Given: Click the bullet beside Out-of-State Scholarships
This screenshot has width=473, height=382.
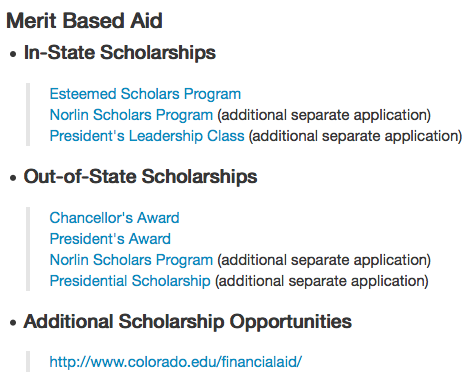Looking at the screenshot, I should pyautogui.click(x=13, y=178).
